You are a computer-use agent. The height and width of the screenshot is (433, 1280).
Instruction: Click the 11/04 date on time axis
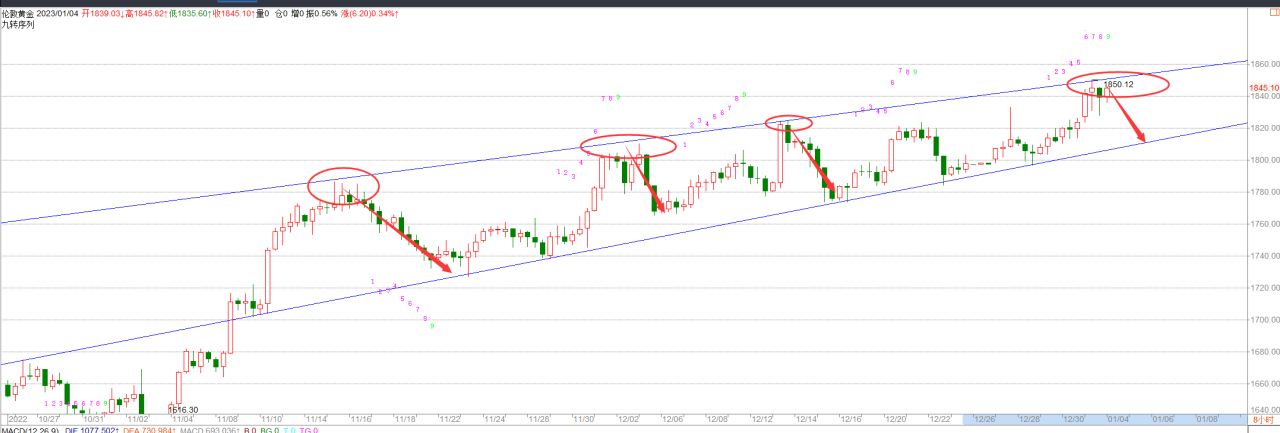coord(184,419)
